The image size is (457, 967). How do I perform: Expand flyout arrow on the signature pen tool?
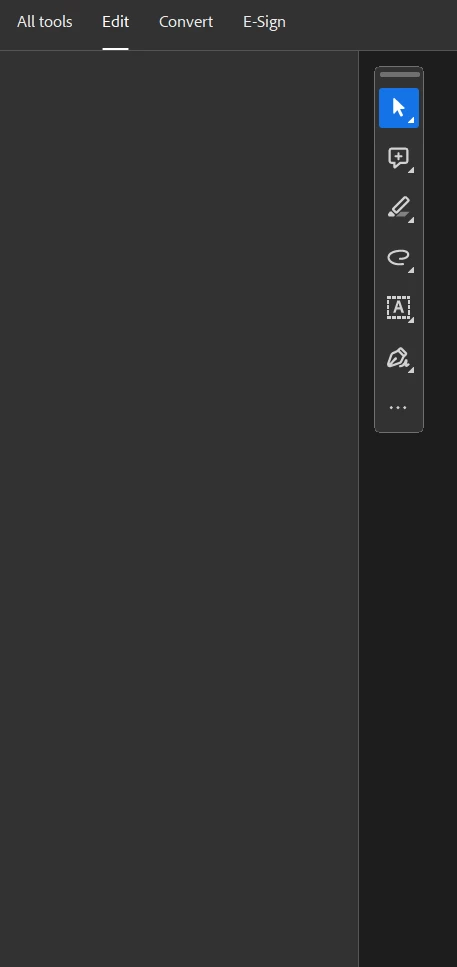(411, 370)
